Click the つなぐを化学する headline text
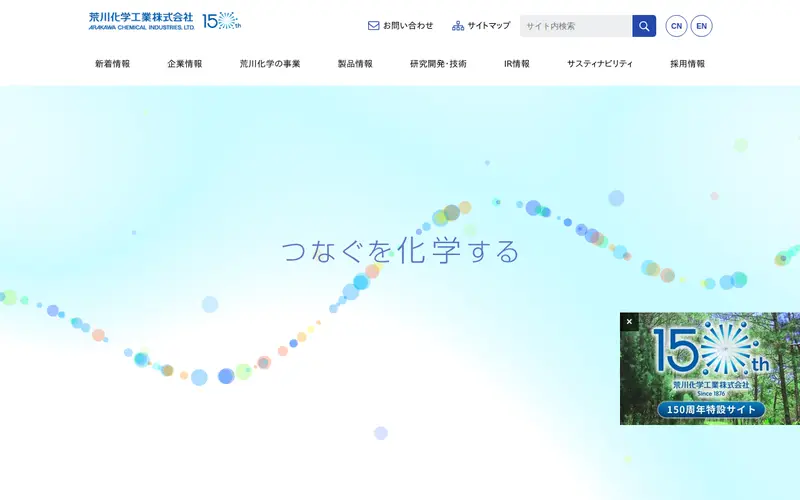Screen dimensions: 800x500 pyautogui.click(x=401, y=251)
